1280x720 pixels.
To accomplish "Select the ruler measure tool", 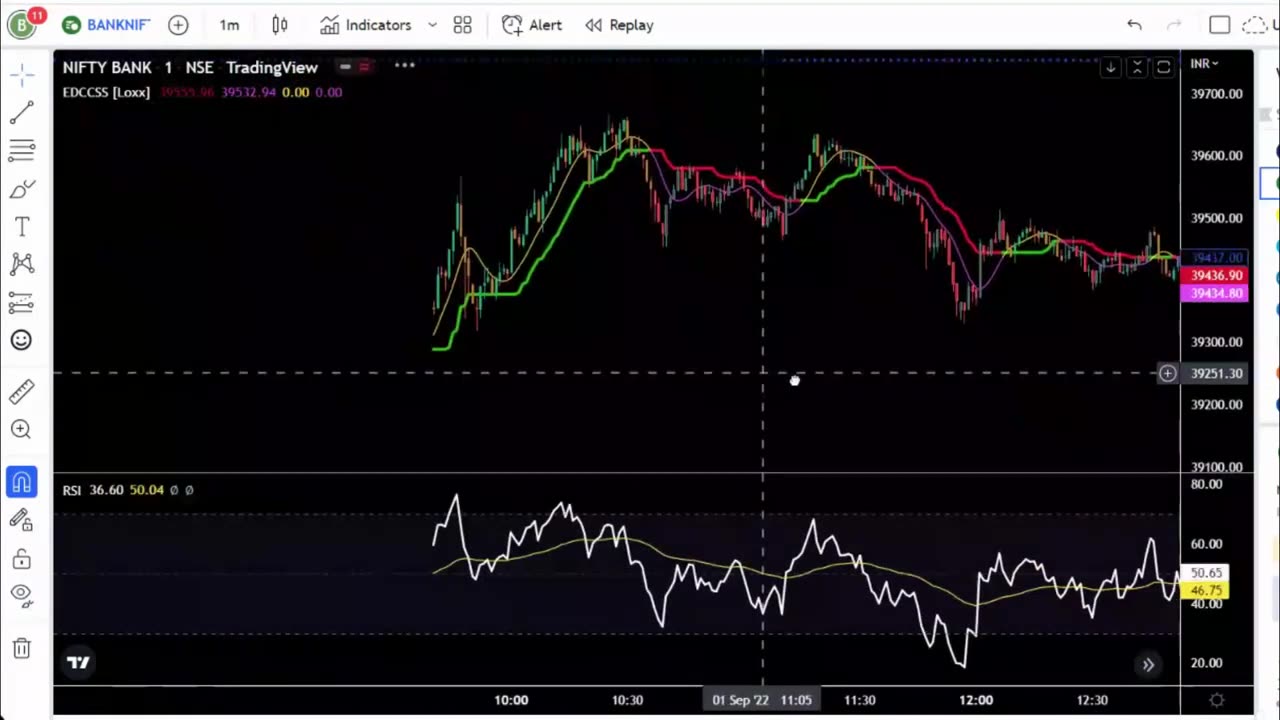I will pyautogui.click(x=22, y=391).
